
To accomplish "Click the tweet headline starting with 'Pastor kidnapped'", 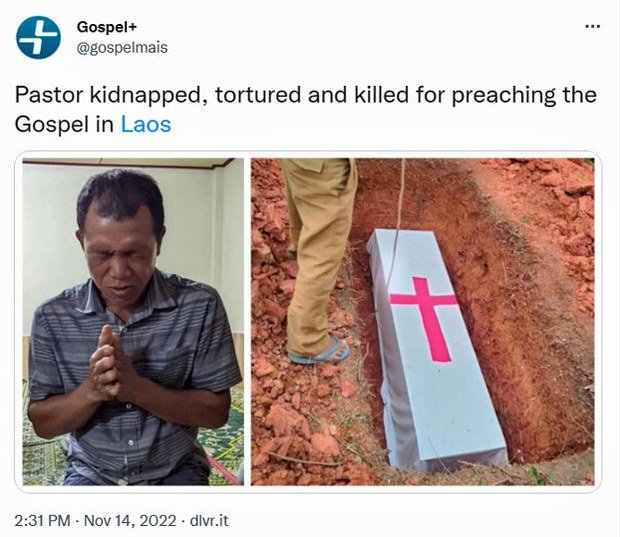I will (x=304, y=96).
